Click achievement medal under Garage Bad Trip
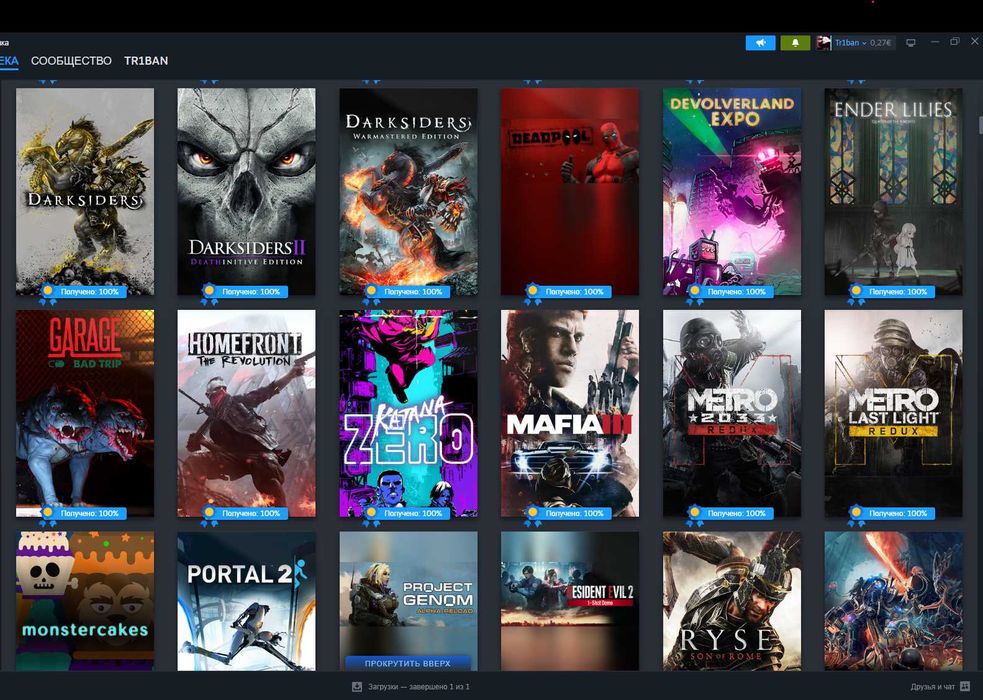 (x=47, y=515)
